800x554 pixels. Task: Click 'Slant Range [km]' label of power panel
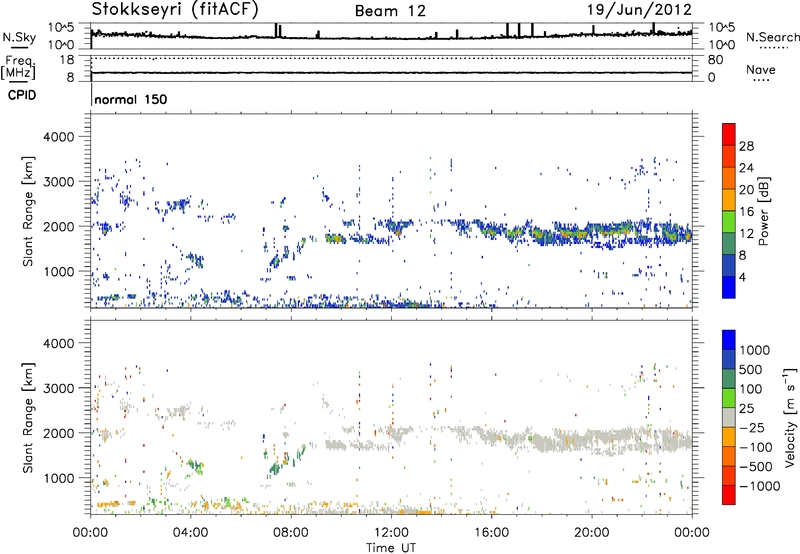click(x=28, y=211)
